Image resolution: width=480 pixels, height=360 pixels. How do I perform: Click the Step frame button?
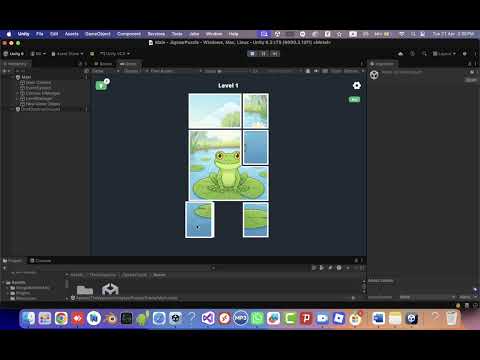tap(275, 54)
